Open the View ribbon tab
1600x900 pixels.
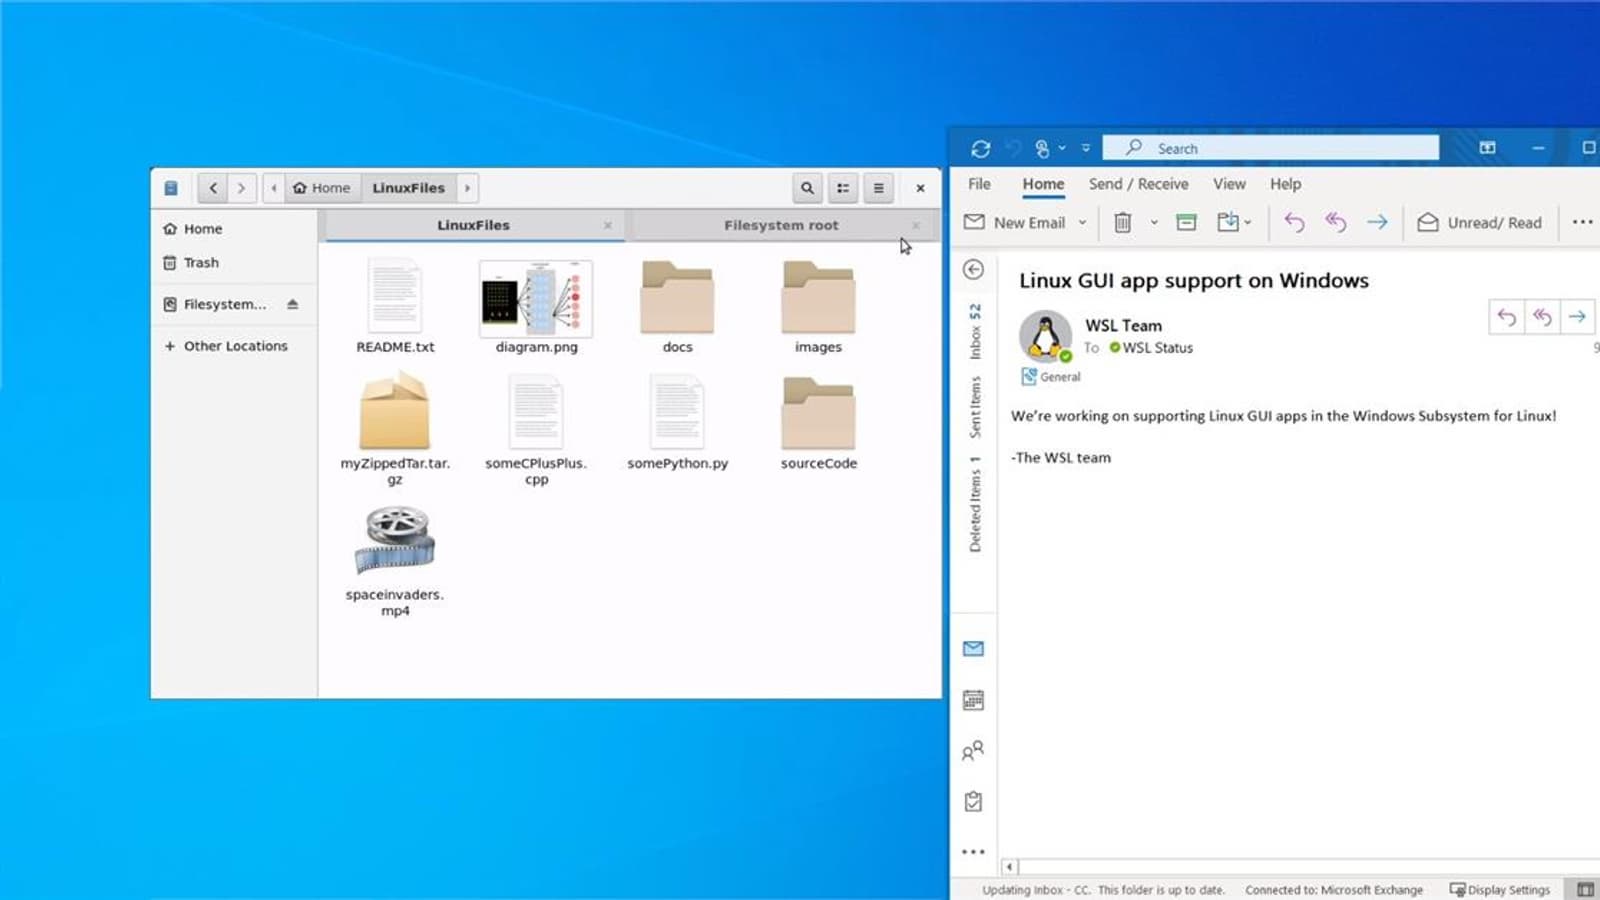tap(1229, 184)
